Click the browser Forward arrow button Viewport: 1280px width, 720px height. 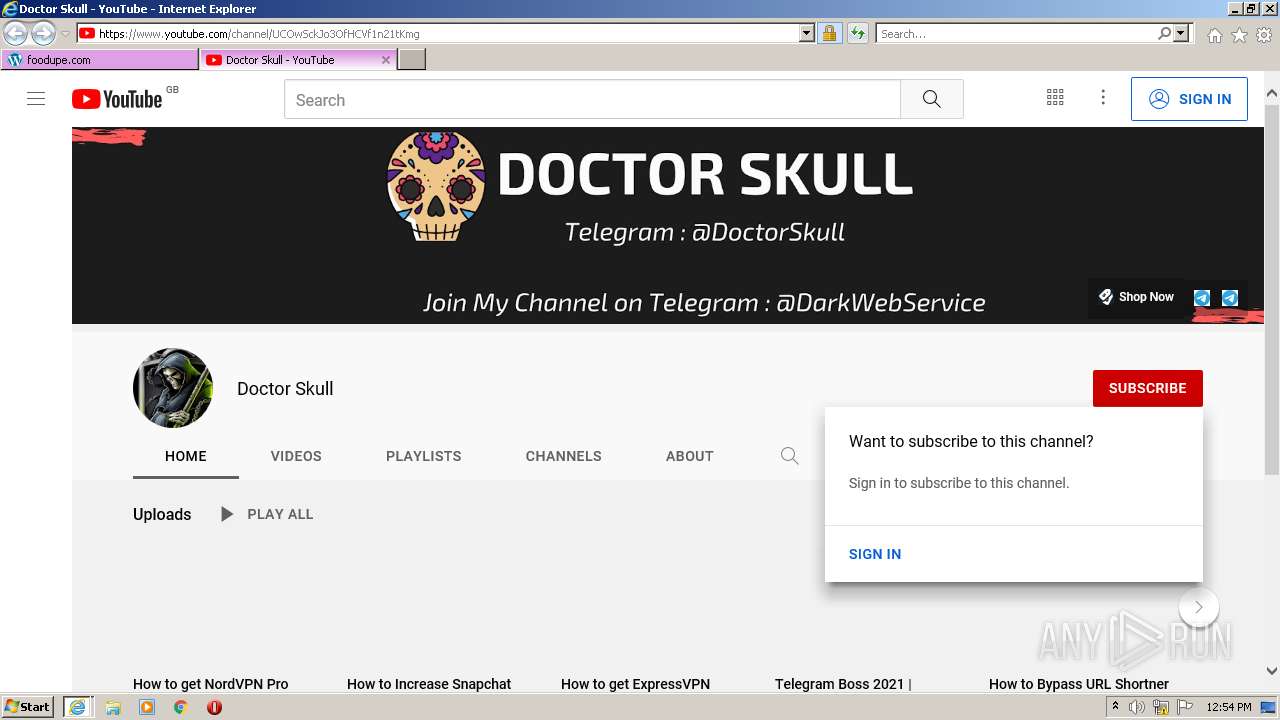tap(43, 34)
